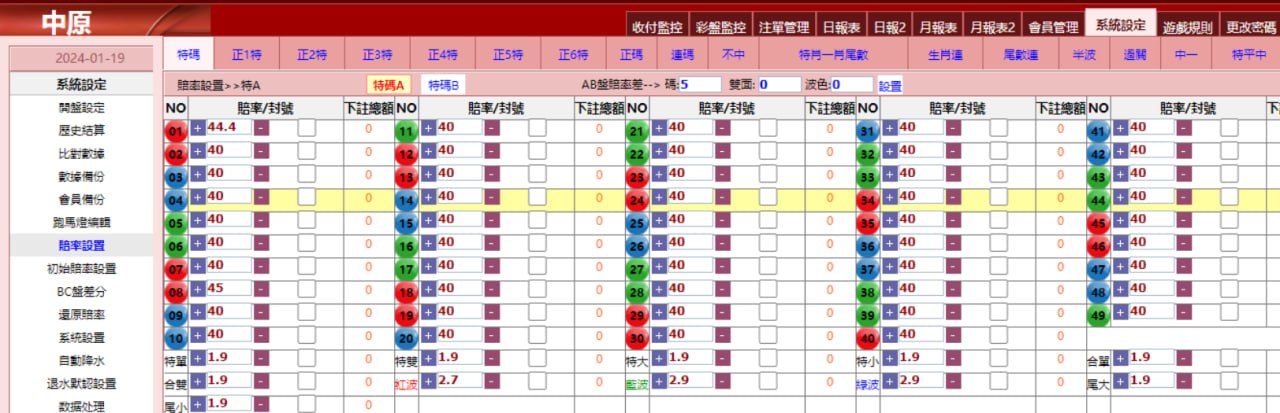
Task: Tick the checkbox in number 25 row
Action: coord(767,219)
